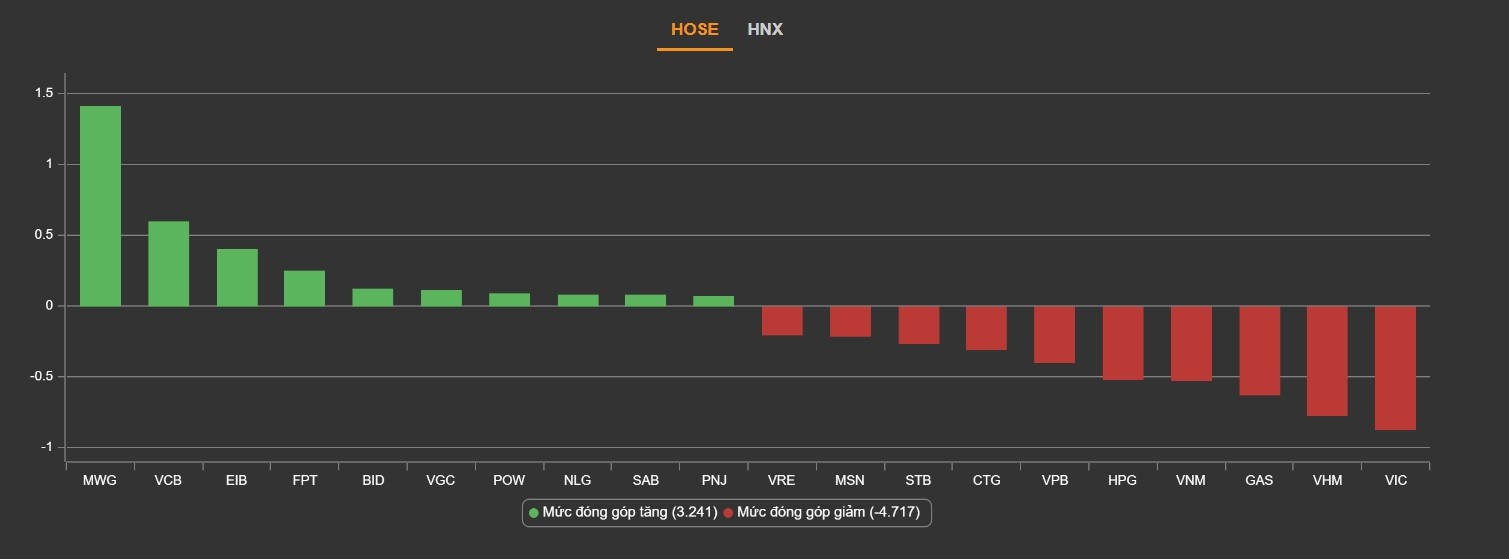Click the VNM negative bar
Viewport: 1509px width, 559px height.
click(1191, 343)
